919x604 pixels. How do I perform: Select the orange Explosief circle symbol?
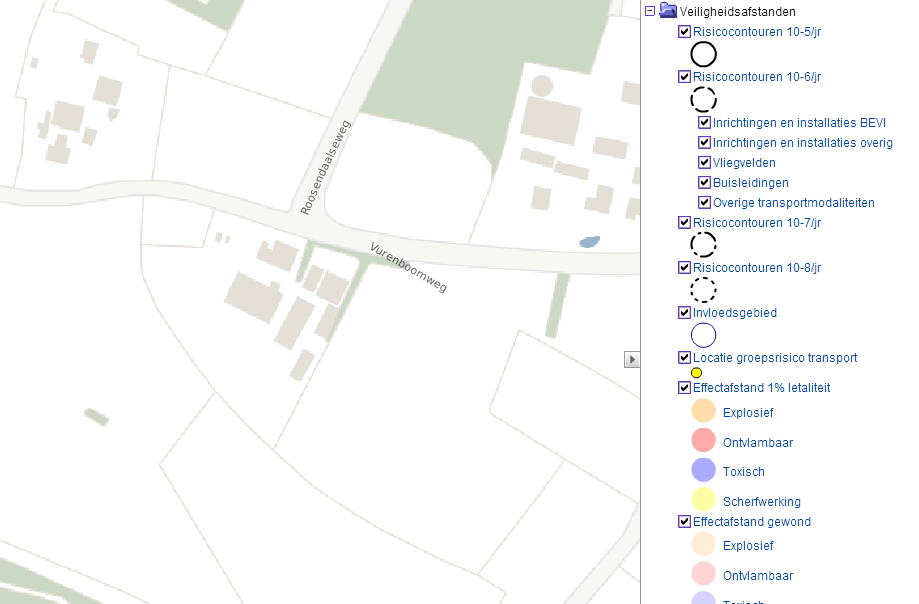(702, 410)
